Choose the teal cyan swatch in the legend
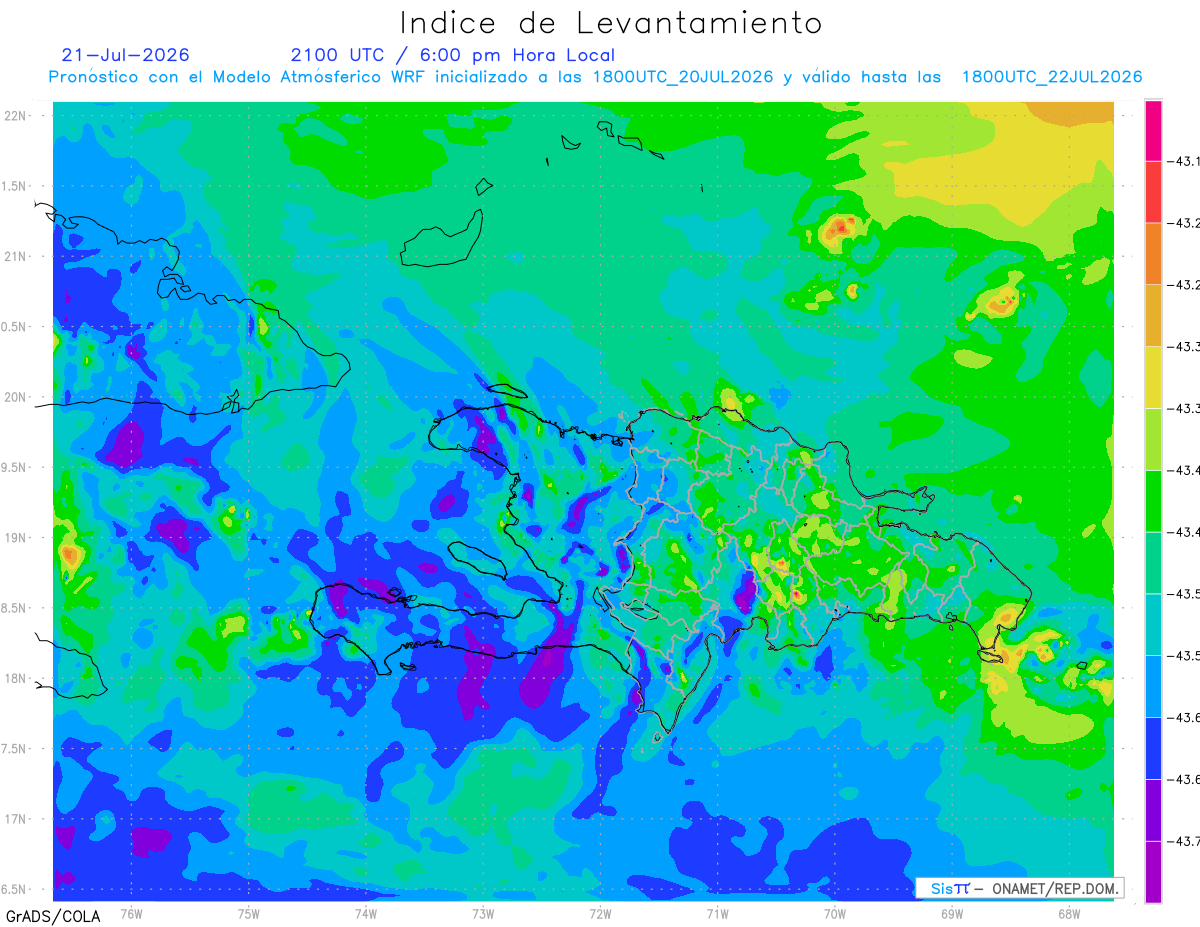The width and height of the screenshot is (1200, 927). click(1153, 625)
